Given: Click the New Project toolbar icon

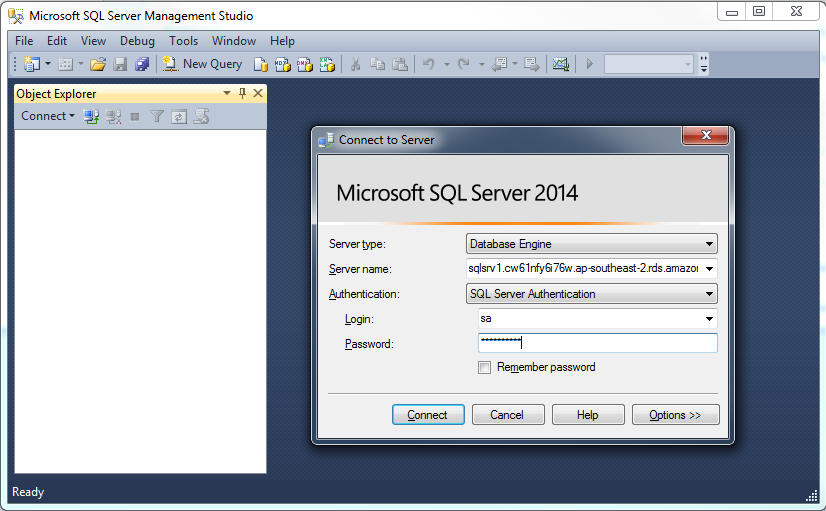Looking at the screenshot, I should coord(32,64).
